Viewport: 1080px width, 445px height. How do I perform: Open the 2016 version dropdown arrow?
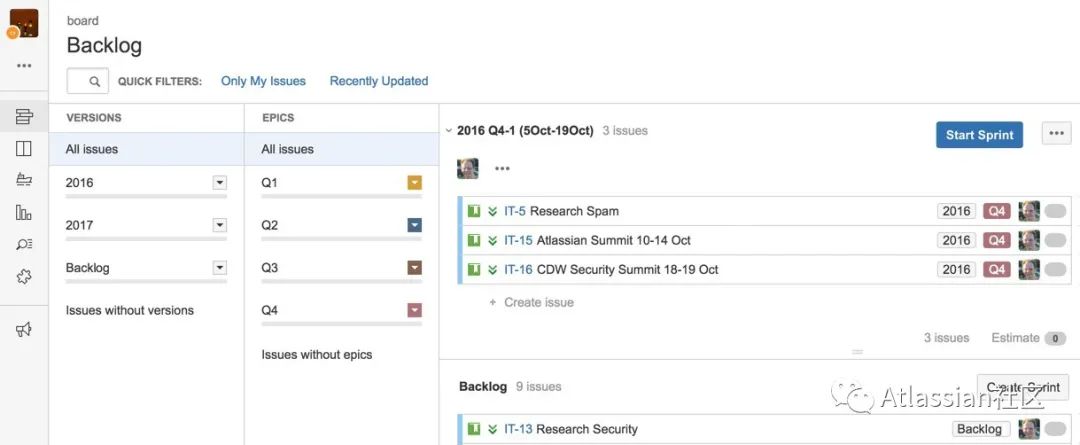[220, 183]
